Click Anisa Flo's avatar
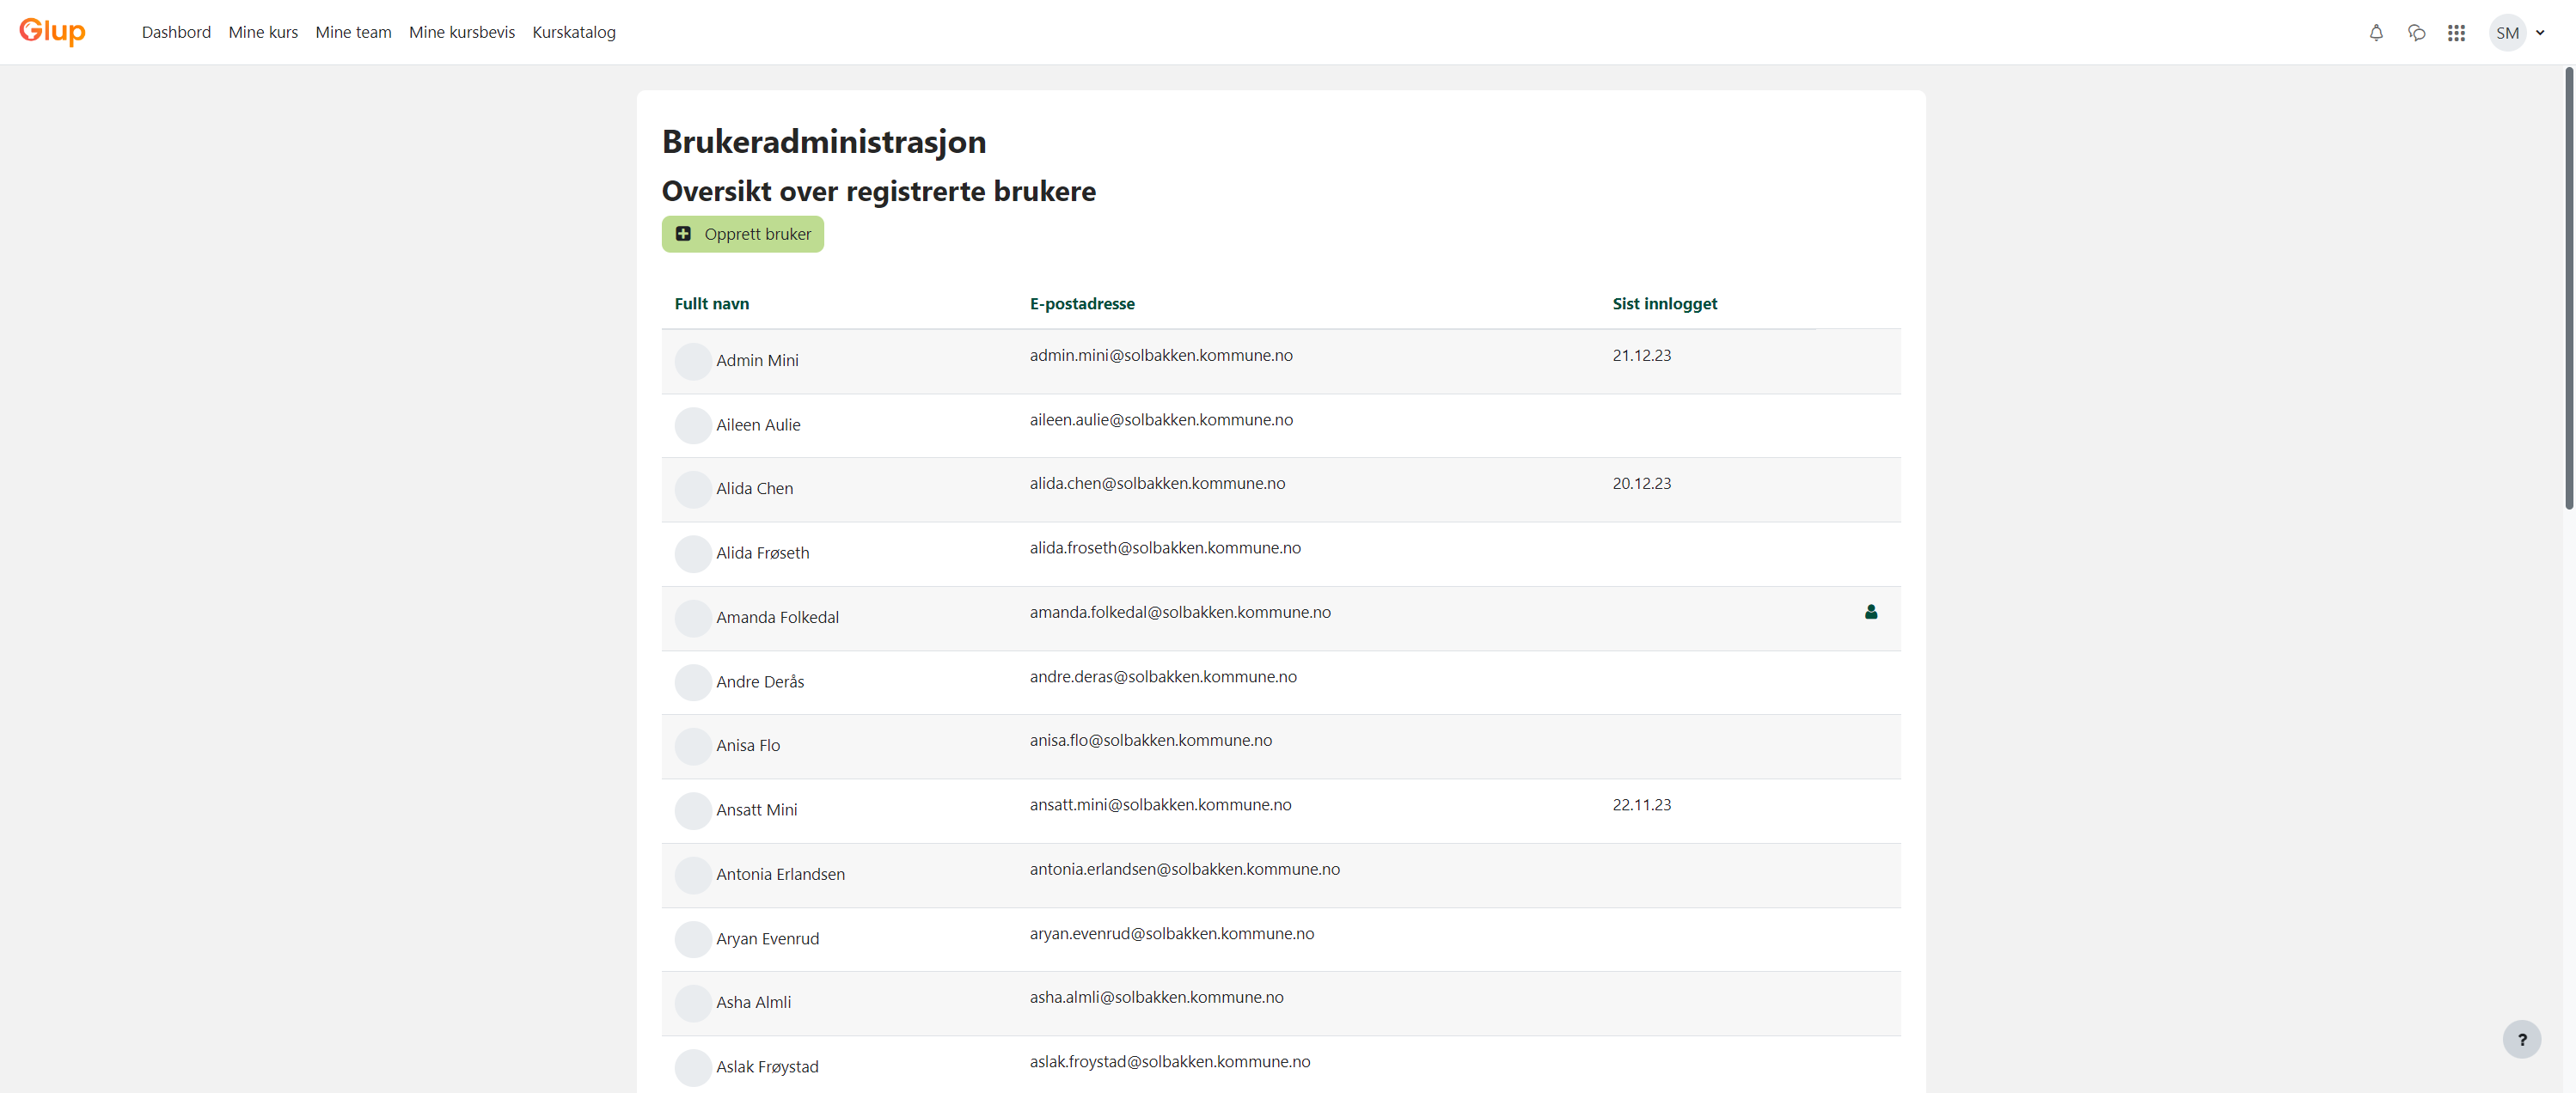This screenshot has width=2576, height=1093. pos(693,746)
